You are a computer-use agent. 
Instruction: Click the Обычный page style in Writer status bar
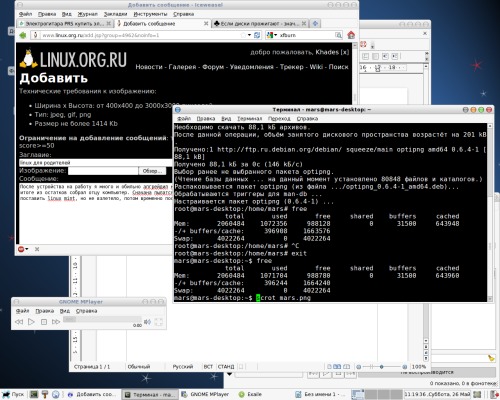139,367
